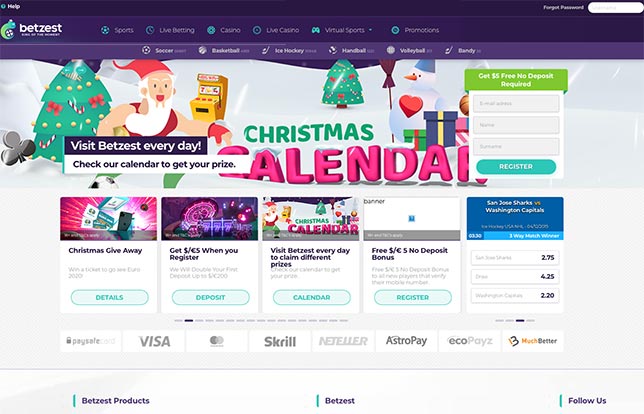Click the DEPOSIT button on bonus card
The height and width of the screenshot is (414, 644).
[211, 297]
